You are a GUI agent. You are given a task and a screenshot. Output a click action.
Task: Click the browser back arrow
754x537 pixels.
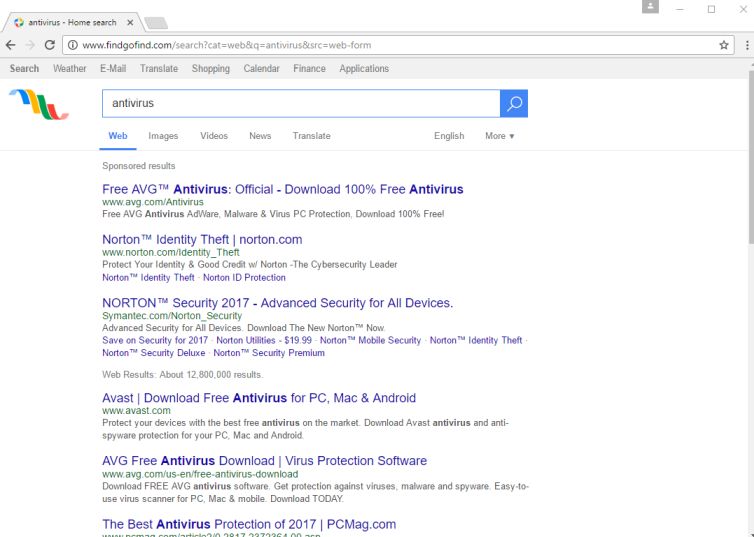[x=11, y=45]
